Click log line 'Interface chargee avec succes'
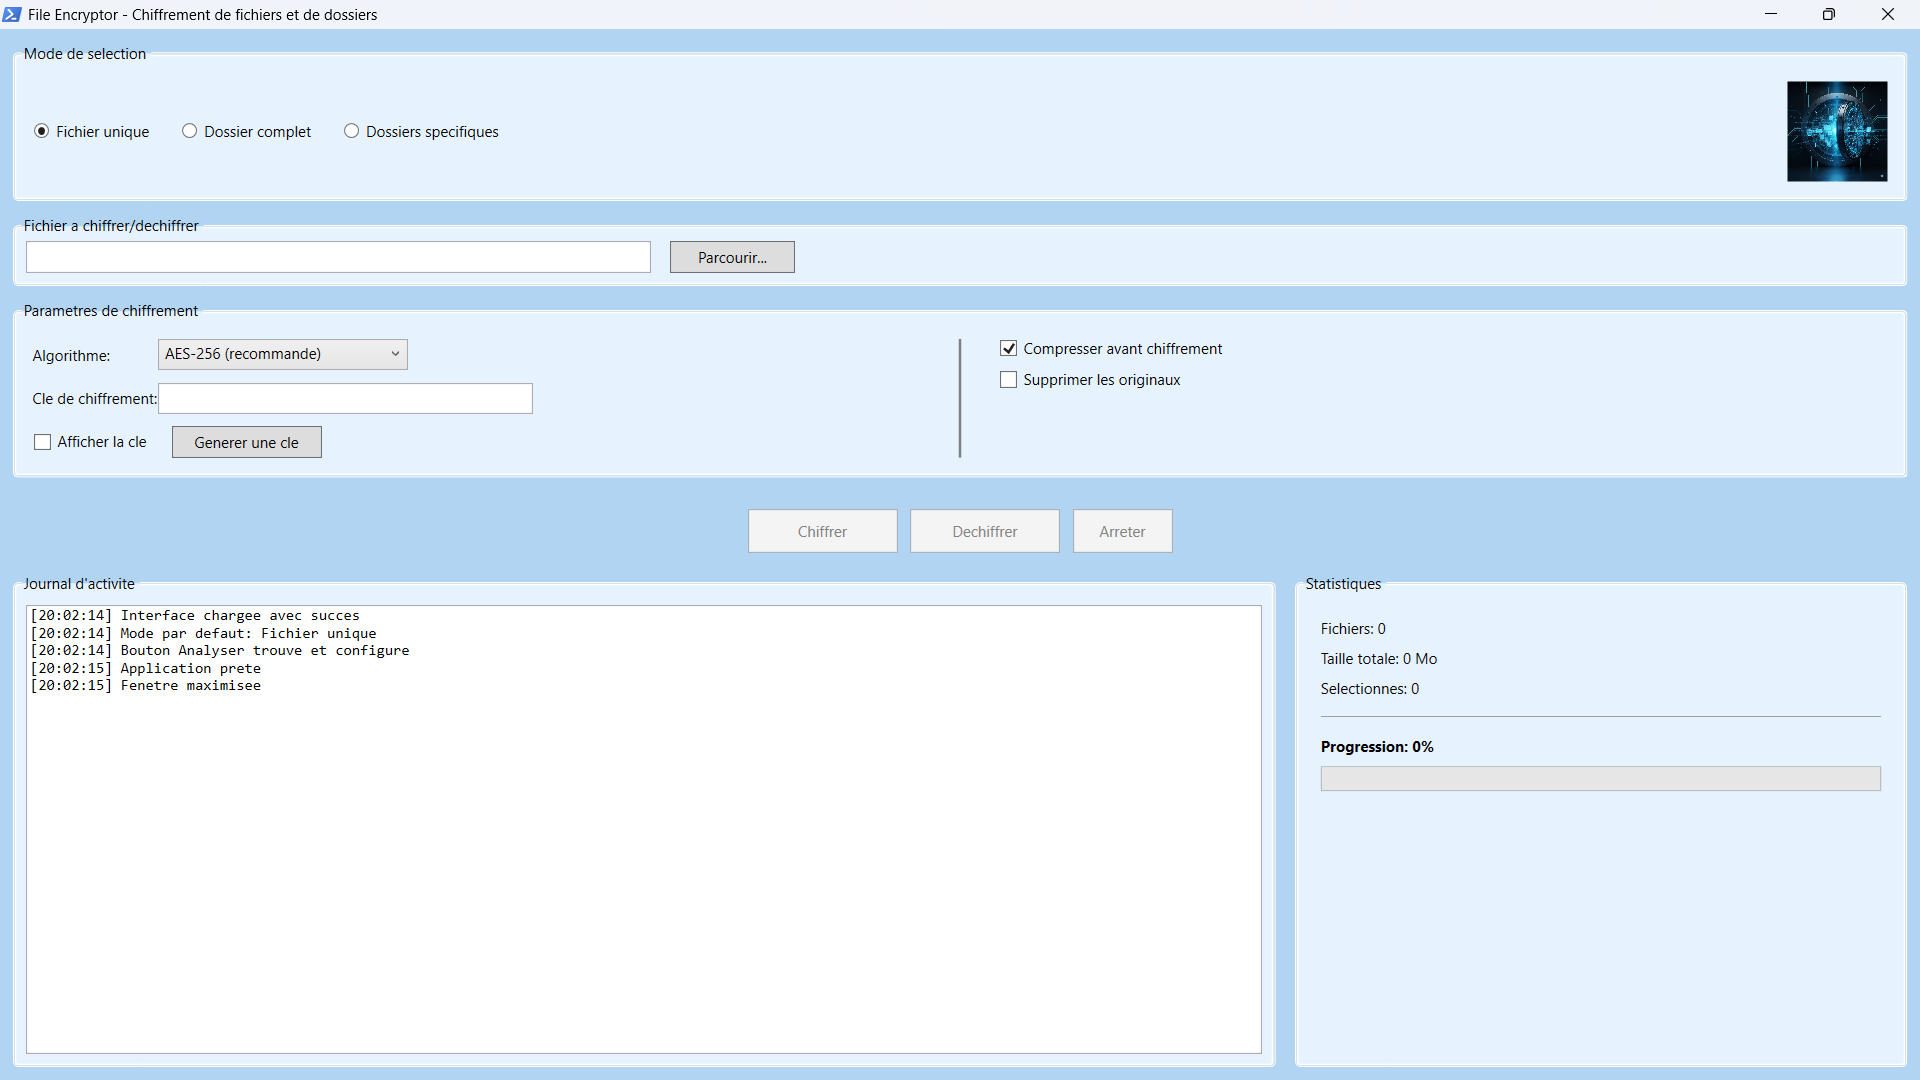Image resolution: width=1920 pixels, height=1080 pixels. [x=195, y=616]
